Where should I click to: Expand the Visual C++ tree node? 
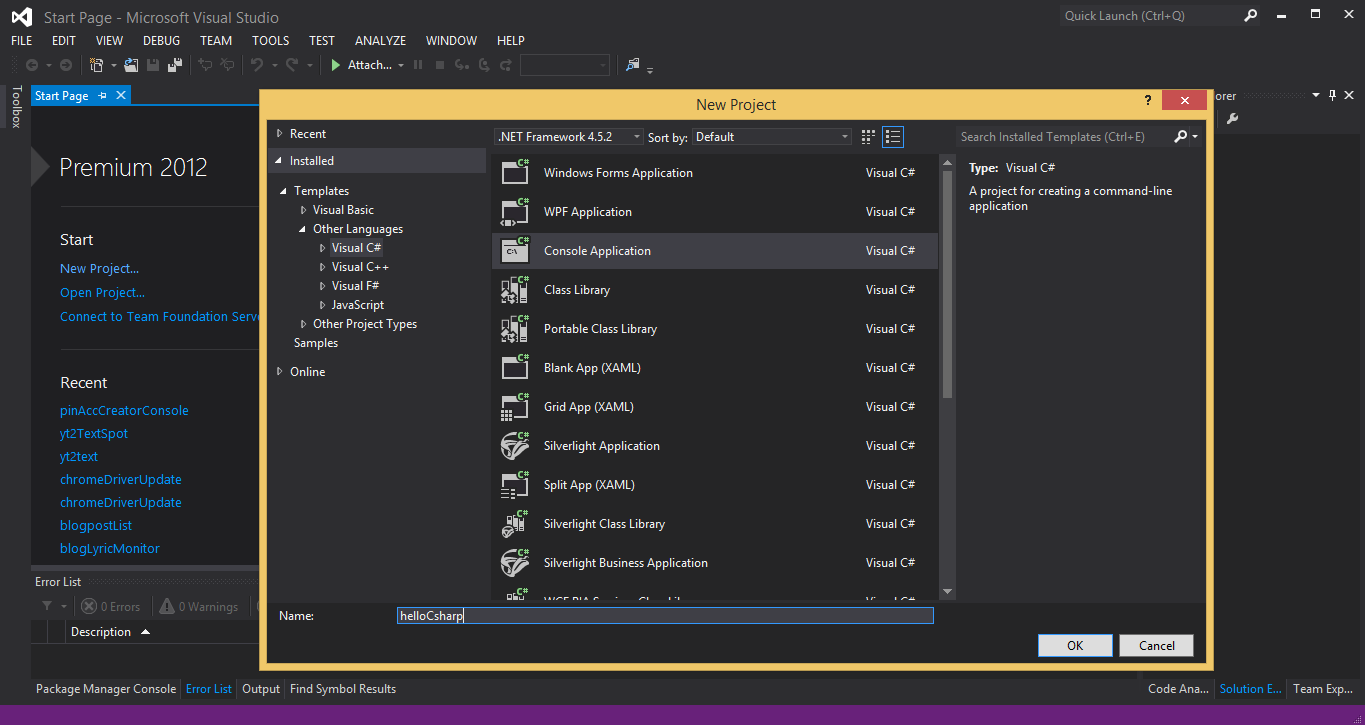coord(323,267)
